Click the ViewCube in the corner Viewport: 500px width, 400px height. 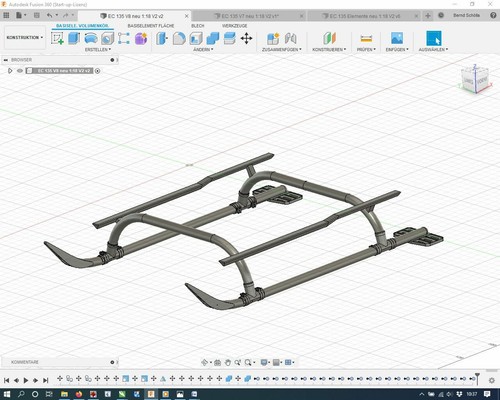click(x=475, y=79)
